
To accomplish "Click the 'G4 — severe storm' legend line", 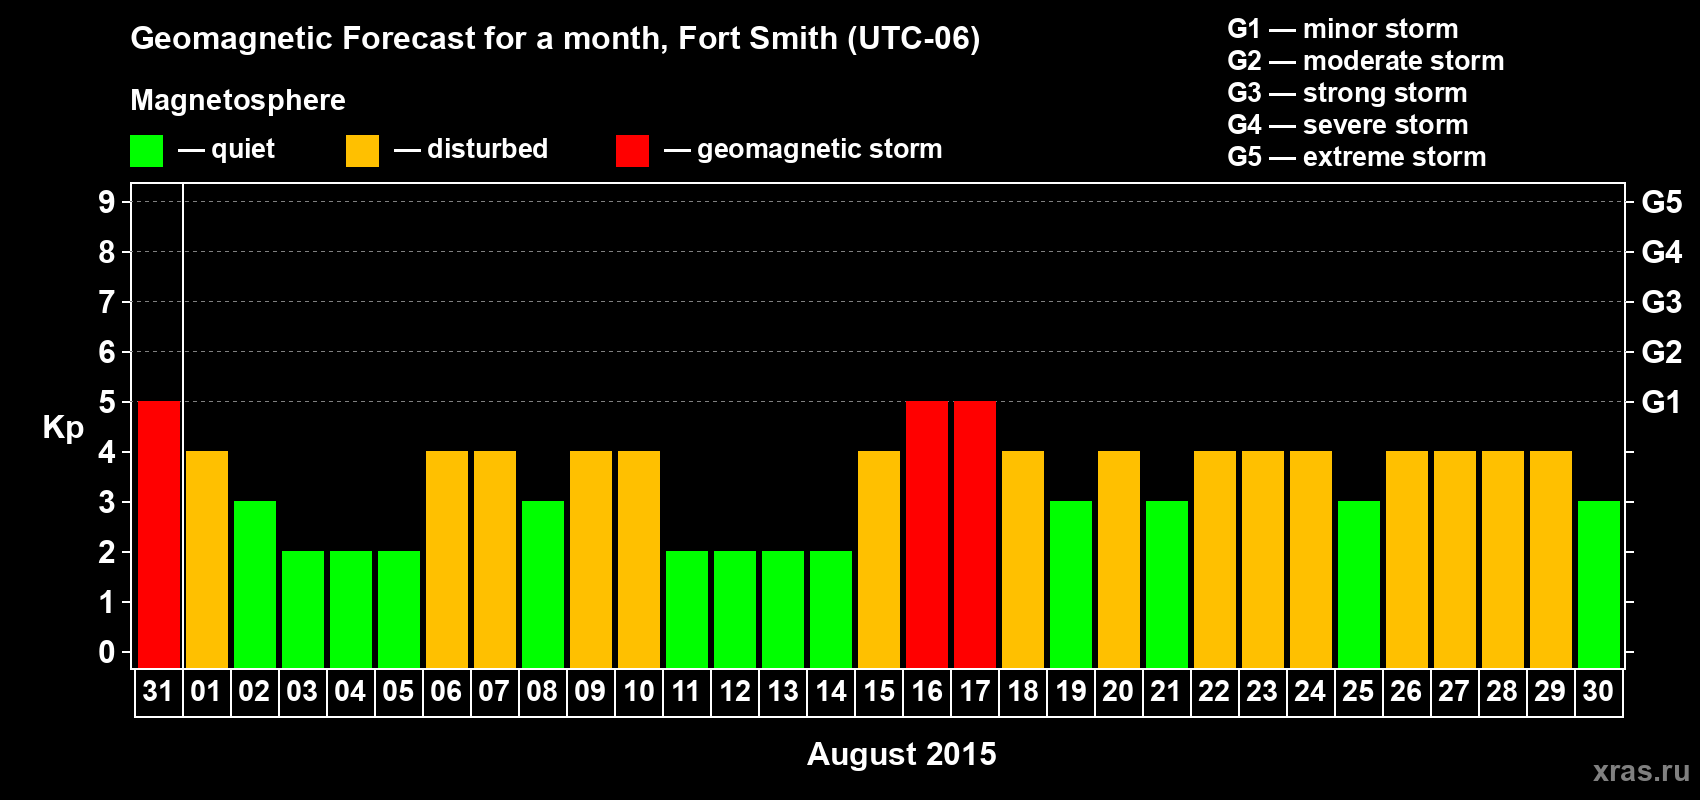I will point(1348,125).
